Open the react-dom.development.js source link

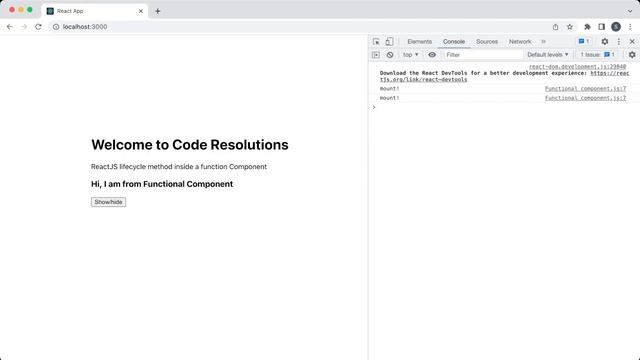pyautogui.click(x=578, y=67)
